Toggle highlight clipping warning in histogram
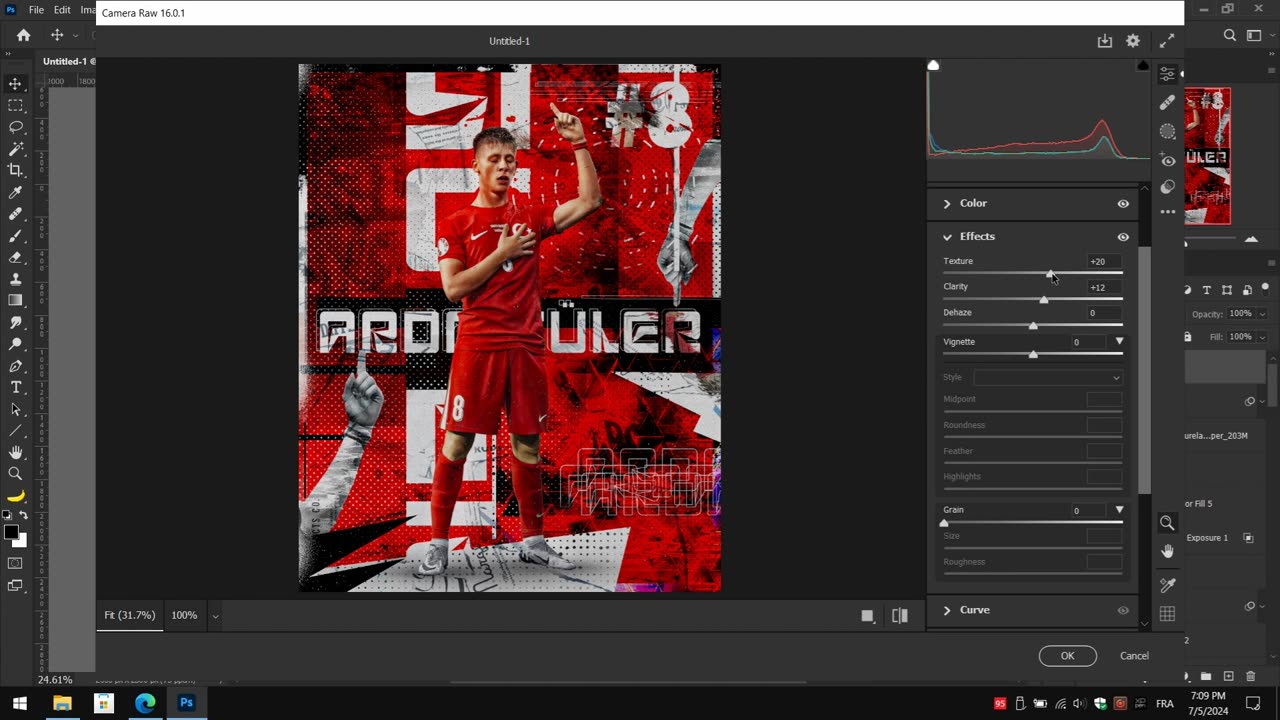The height and width of the screenshot is (720, 1280). [x=1143, y=66]
